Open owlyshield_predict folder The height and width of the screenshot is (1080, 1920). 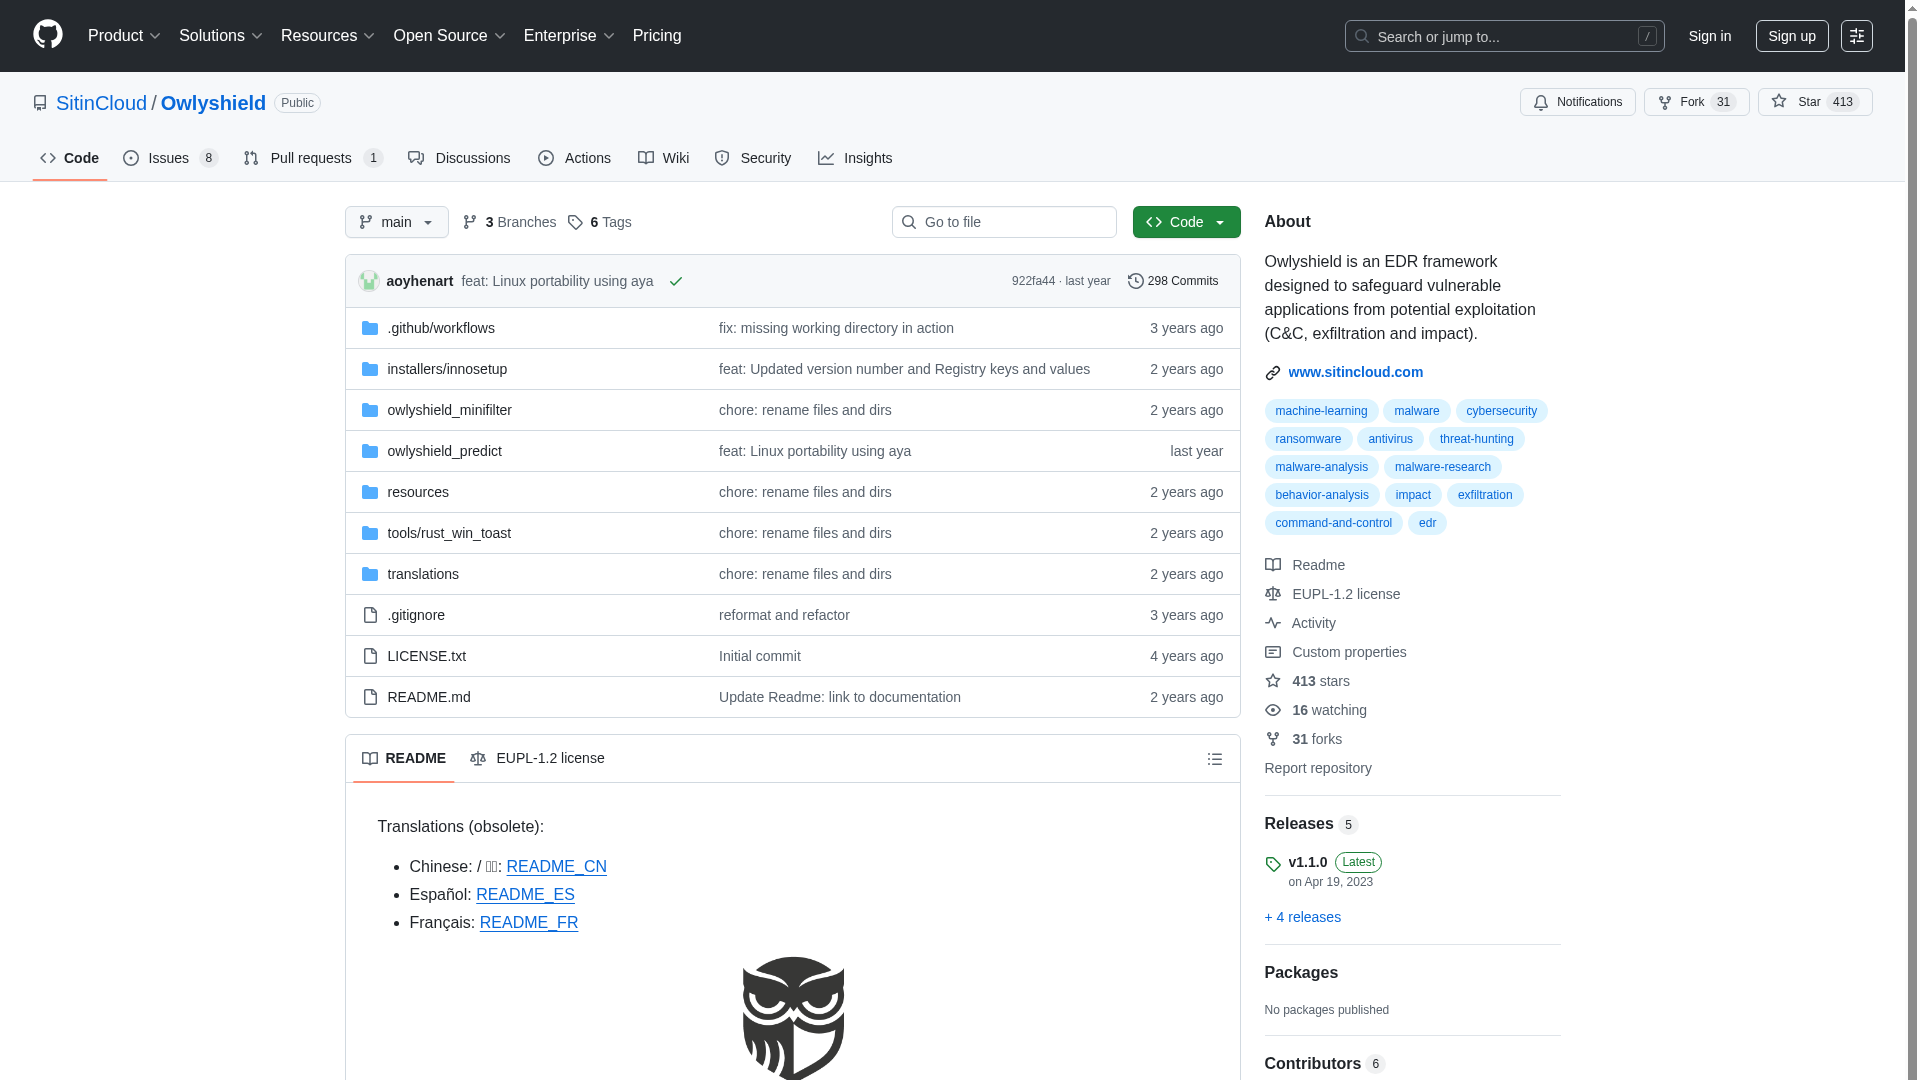pos(444,451)
